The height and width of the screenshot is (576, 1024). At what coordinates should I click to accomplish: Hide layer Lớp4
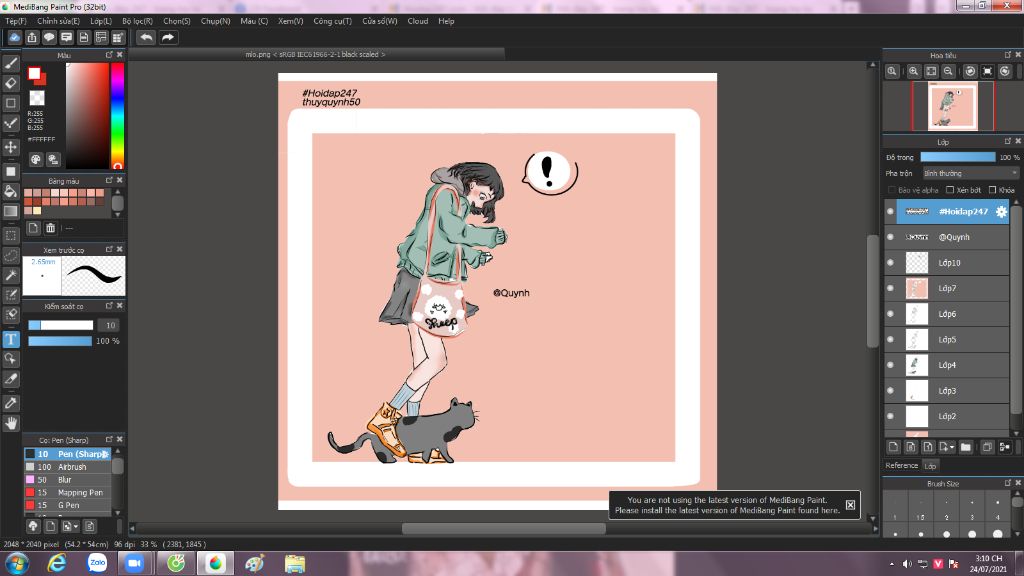pos(890,365)
